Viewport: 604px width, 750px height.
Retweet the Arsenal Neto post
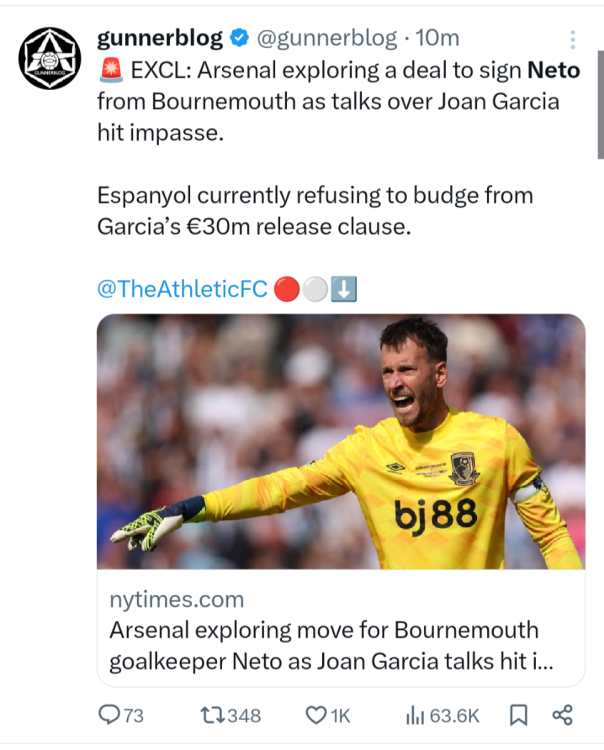point(213,714)
